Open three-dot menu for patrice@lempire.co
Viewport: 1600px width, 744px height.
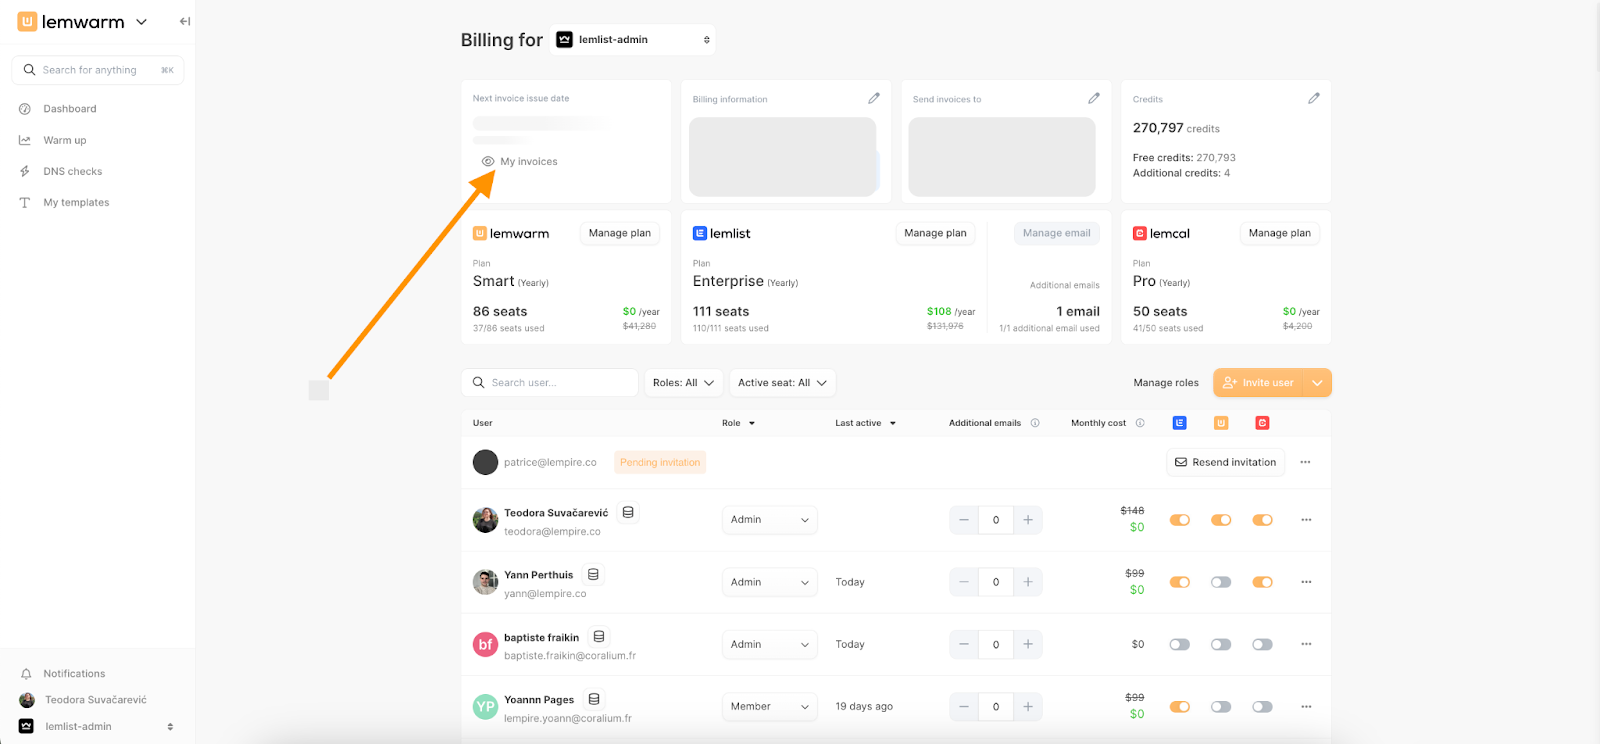pyautogui.click(x=1305, y=462)
